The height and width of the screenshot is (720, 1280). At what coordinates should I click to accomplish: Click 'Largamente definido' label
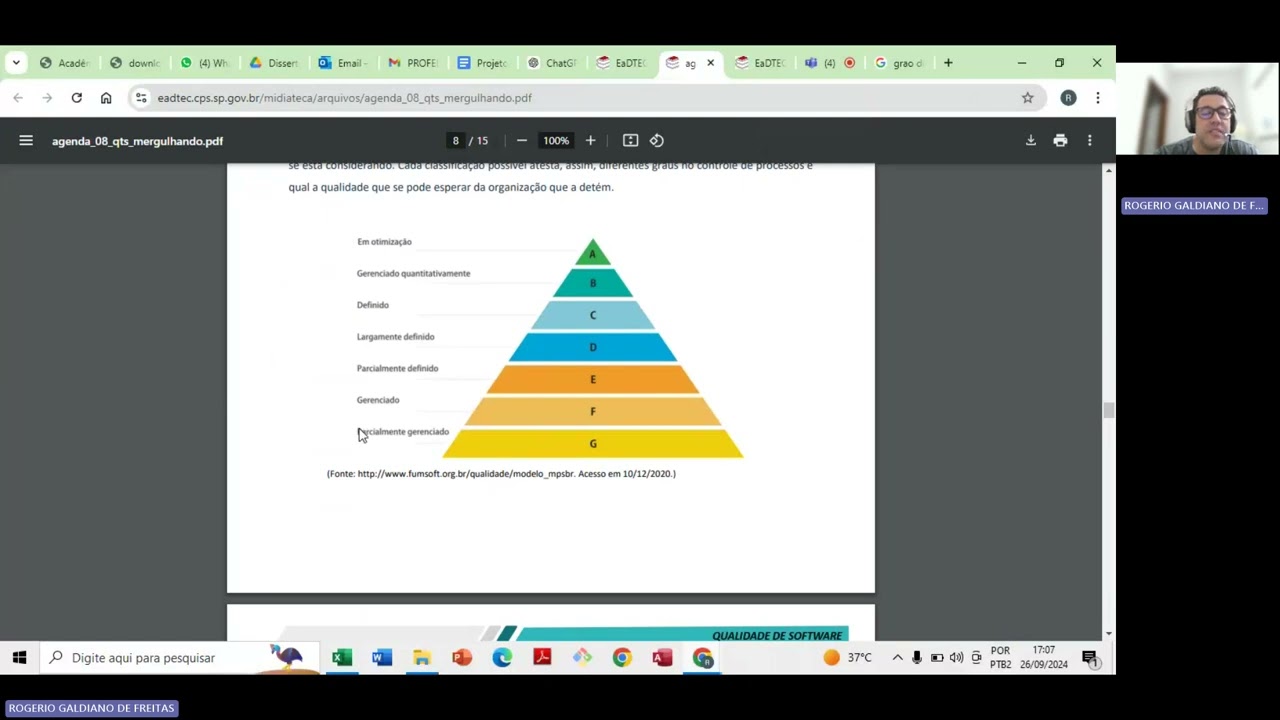(x=395, y=337)
